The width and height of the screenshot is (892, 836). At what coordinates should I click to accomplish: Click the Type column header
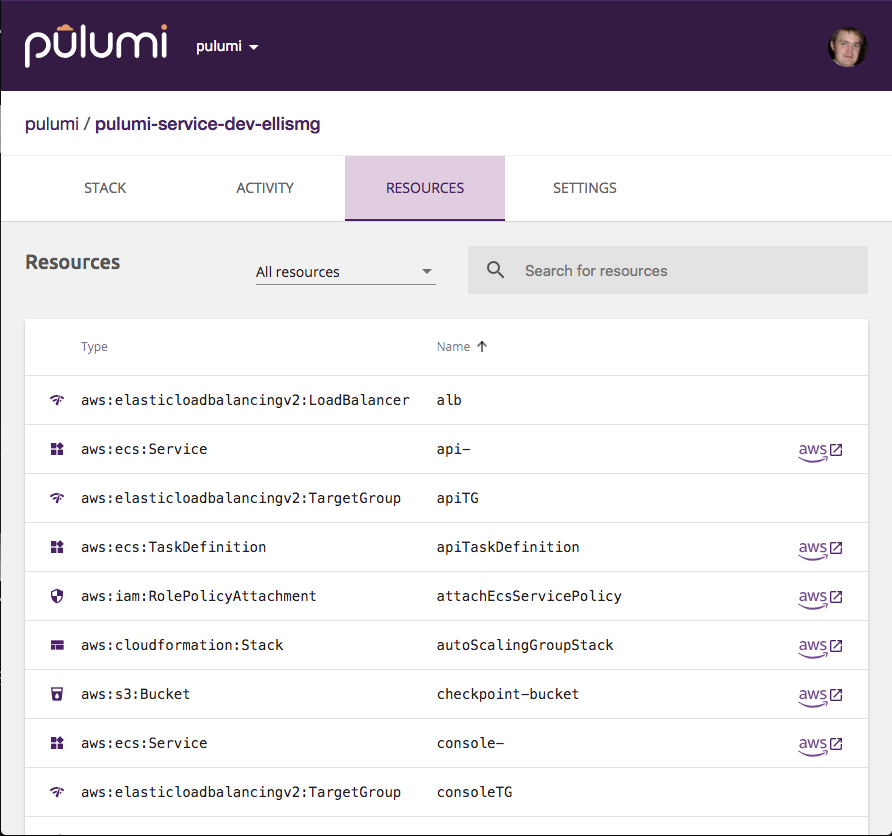(x=94, y=347)
